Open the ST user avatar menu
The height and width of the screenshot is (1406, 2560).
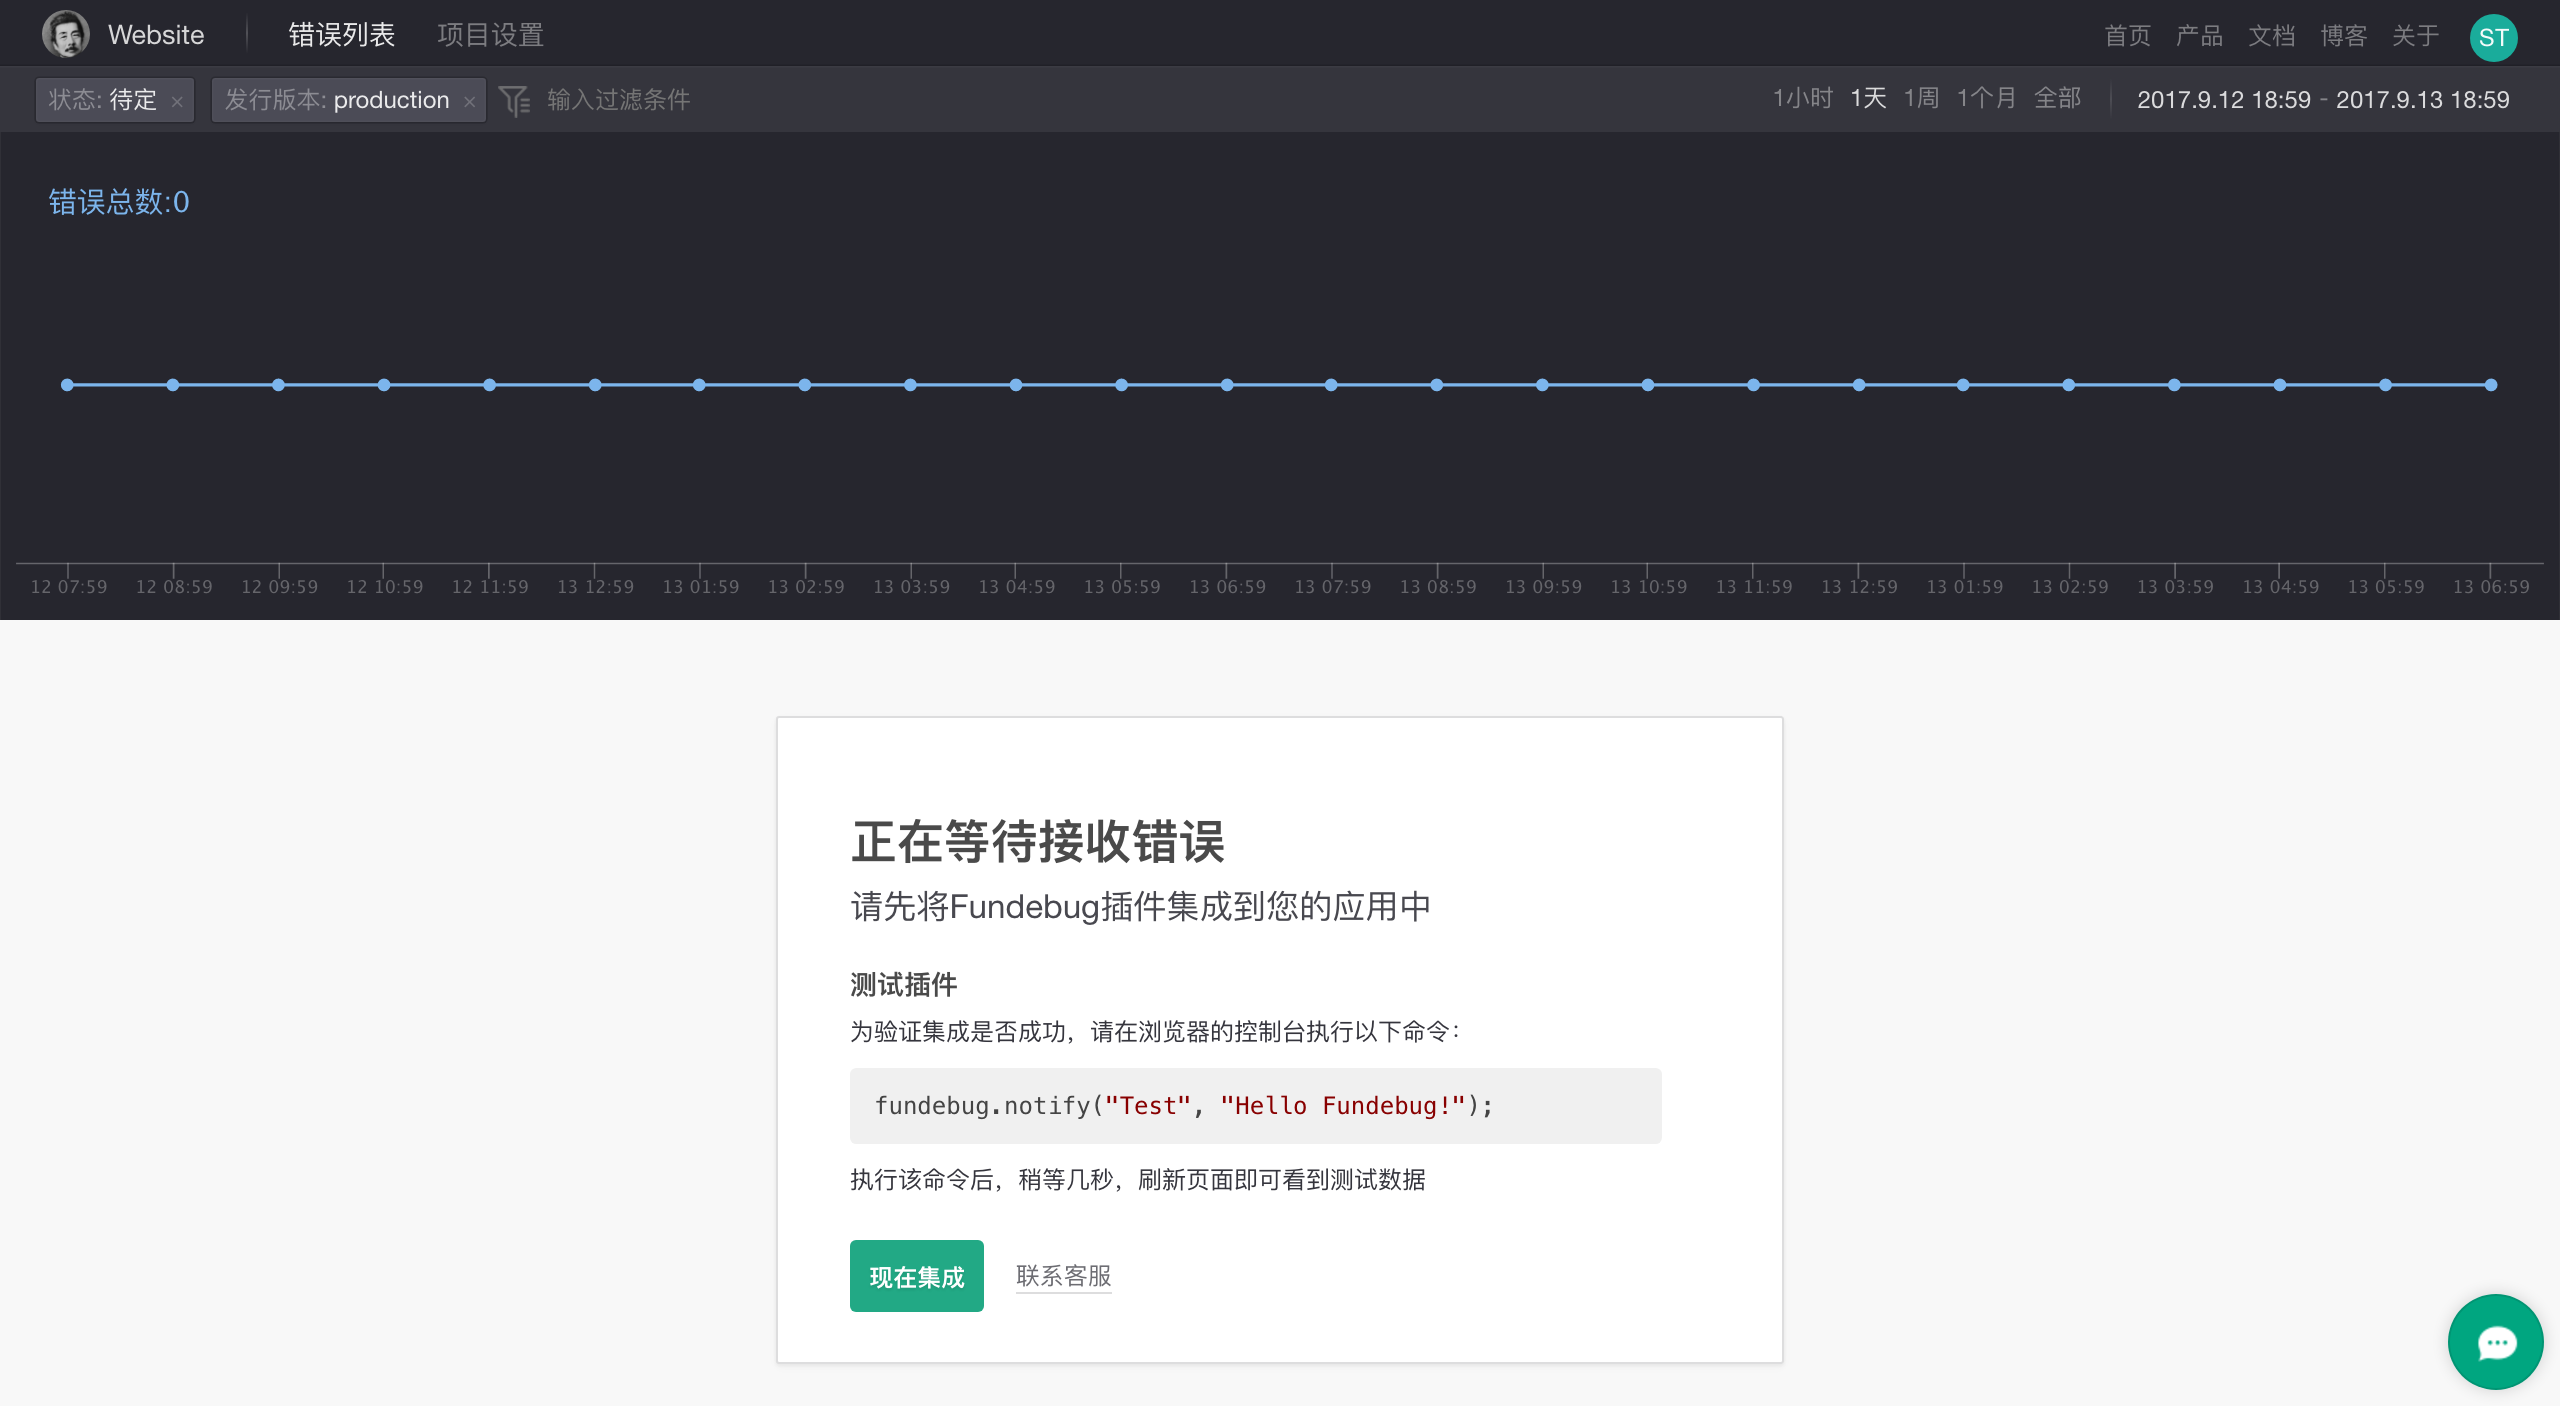tap(2493, 38)
